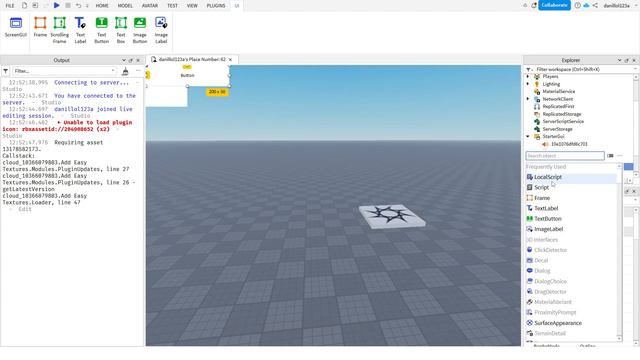Screen dimensions: 640x360
Task: Open the Help question mark icon
Action: 578,5
